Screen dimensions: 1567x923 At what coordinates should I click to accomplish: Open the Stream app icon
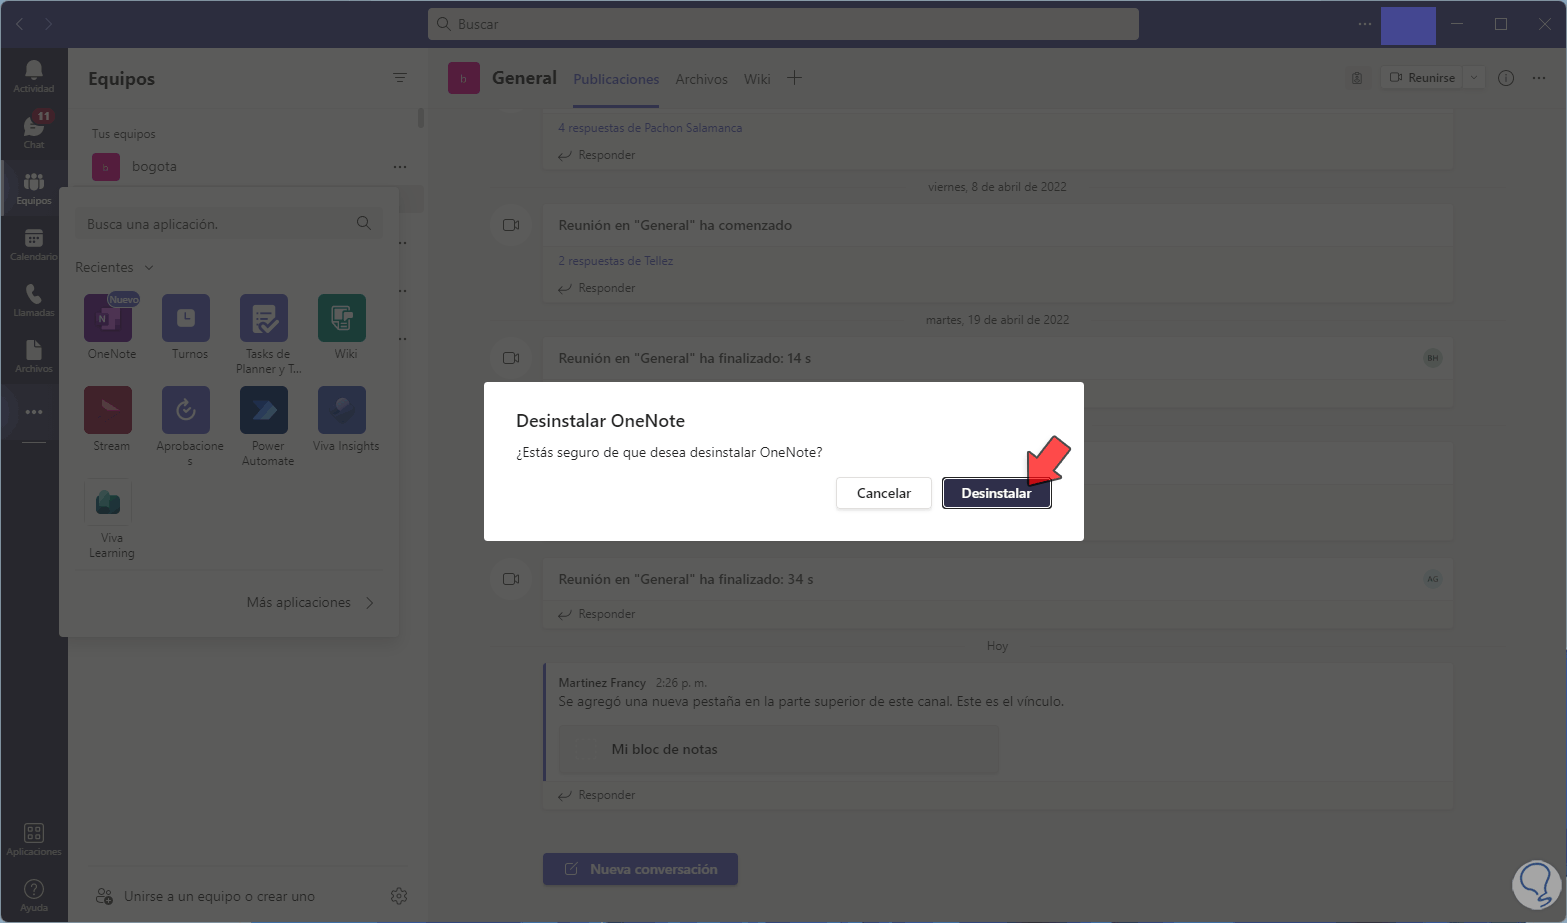pyautogui.click(x=108, y=410)
